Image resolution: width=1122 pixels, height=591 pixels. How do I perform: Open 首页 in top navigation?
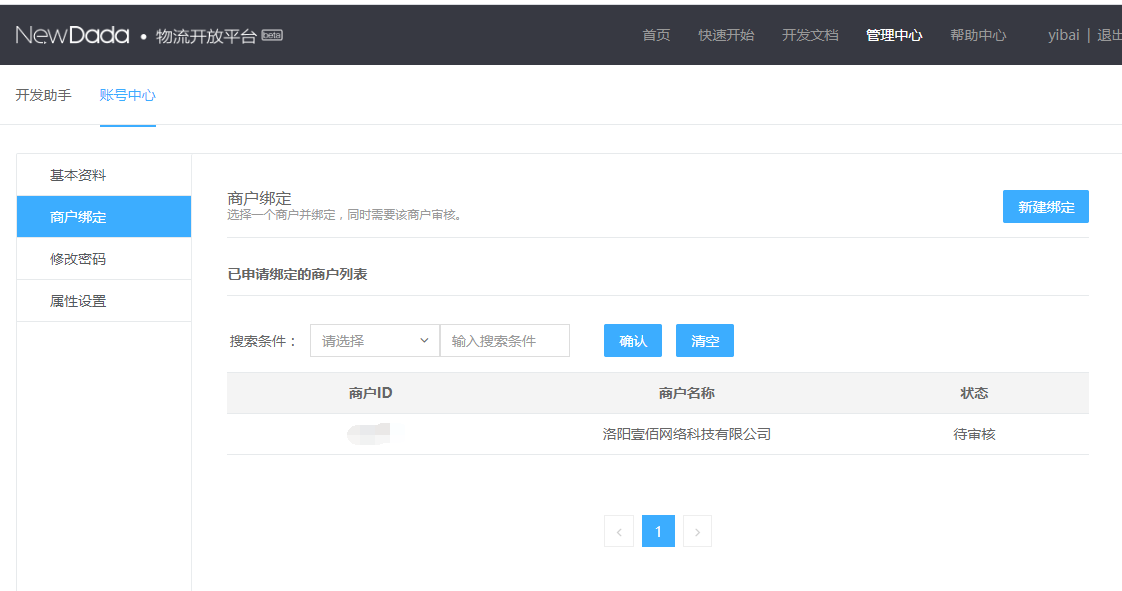(x=656, y=35)
